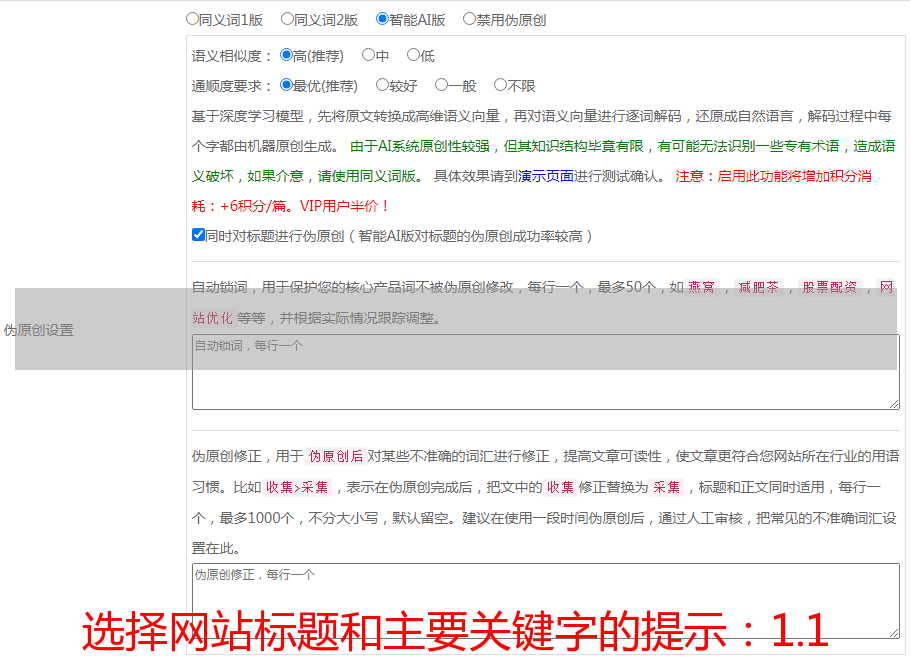Click the 伪原创后 highlighted term
This screenshot has height=658, width=911.
point(336,456)
